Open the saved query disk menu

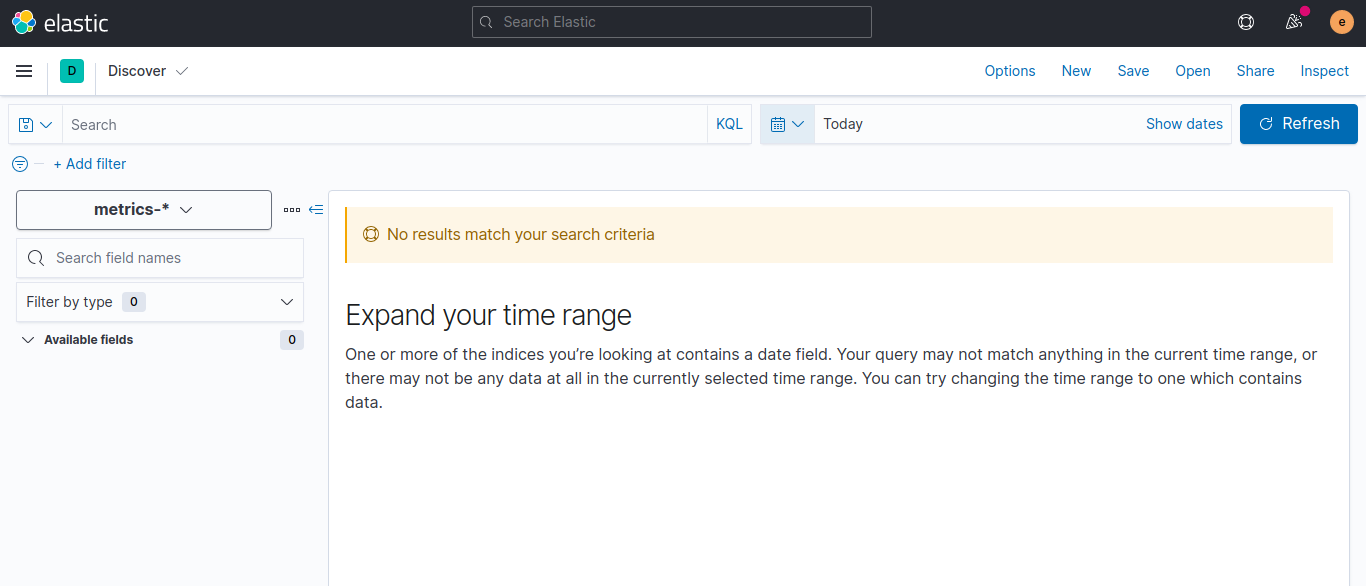point(35,125)
